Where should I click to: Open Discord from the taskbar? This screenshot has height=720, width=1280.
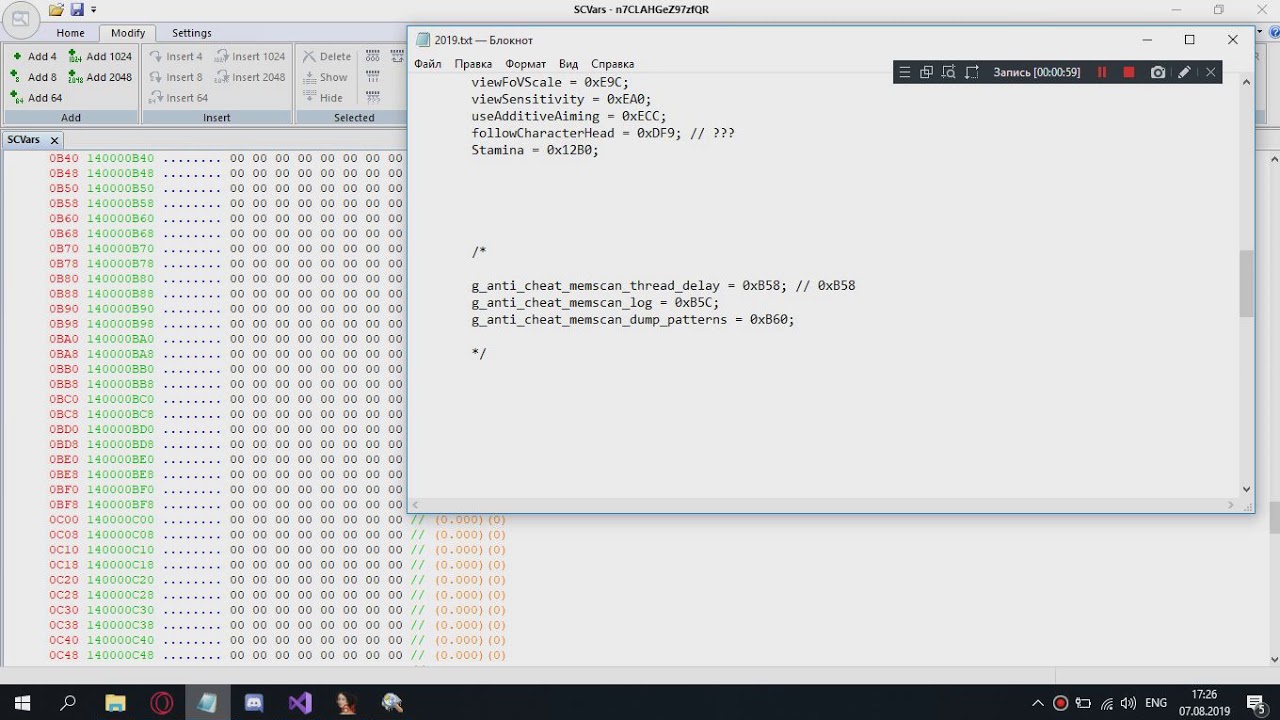[254, 703]
